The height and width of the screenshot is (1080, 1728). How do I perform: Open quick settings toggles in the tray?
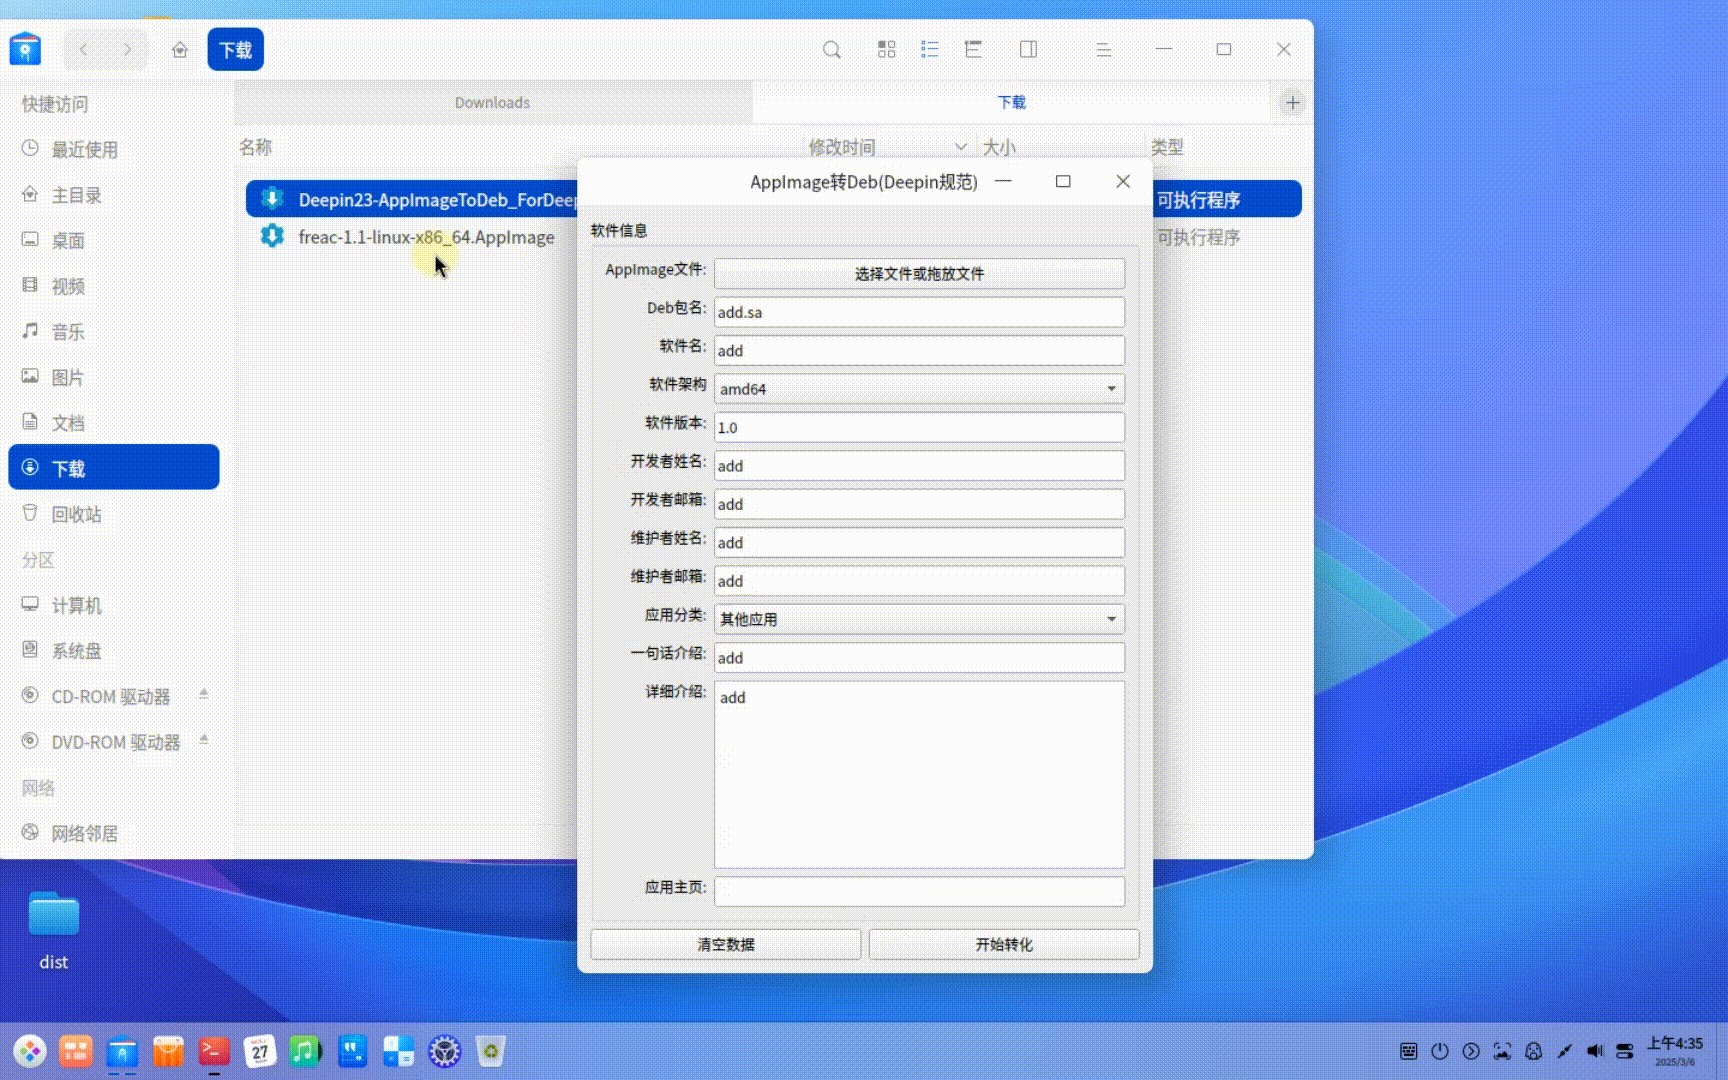click(x=1625, y=1051)
